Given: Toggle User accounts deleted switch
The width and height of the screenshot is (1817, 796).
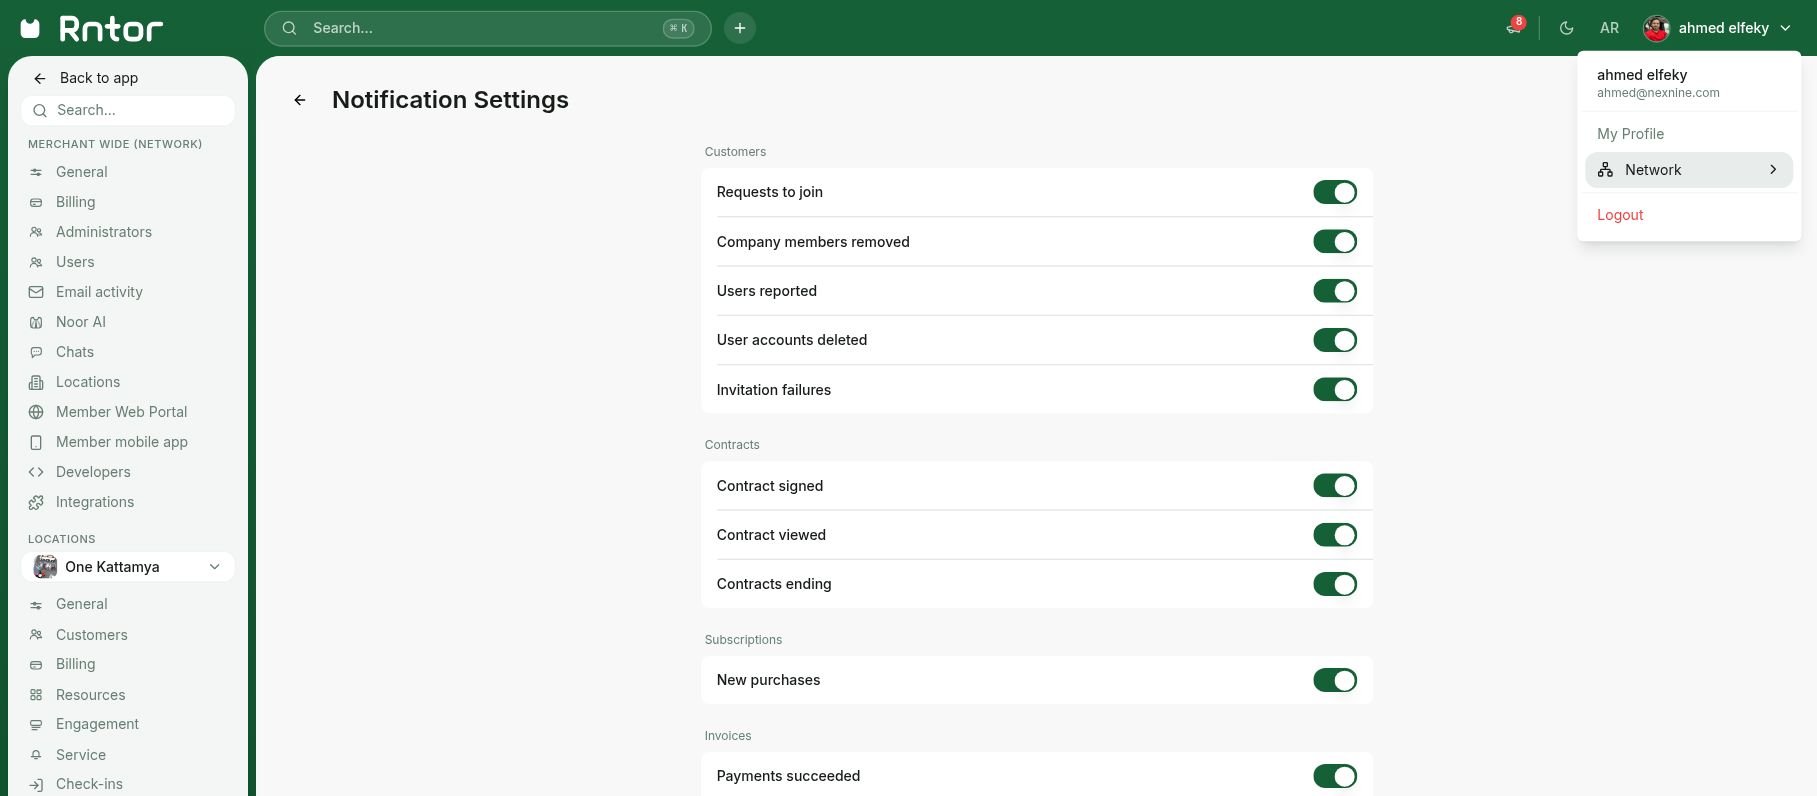Looking at the screenshot, I should click(x=1335, y=340).
